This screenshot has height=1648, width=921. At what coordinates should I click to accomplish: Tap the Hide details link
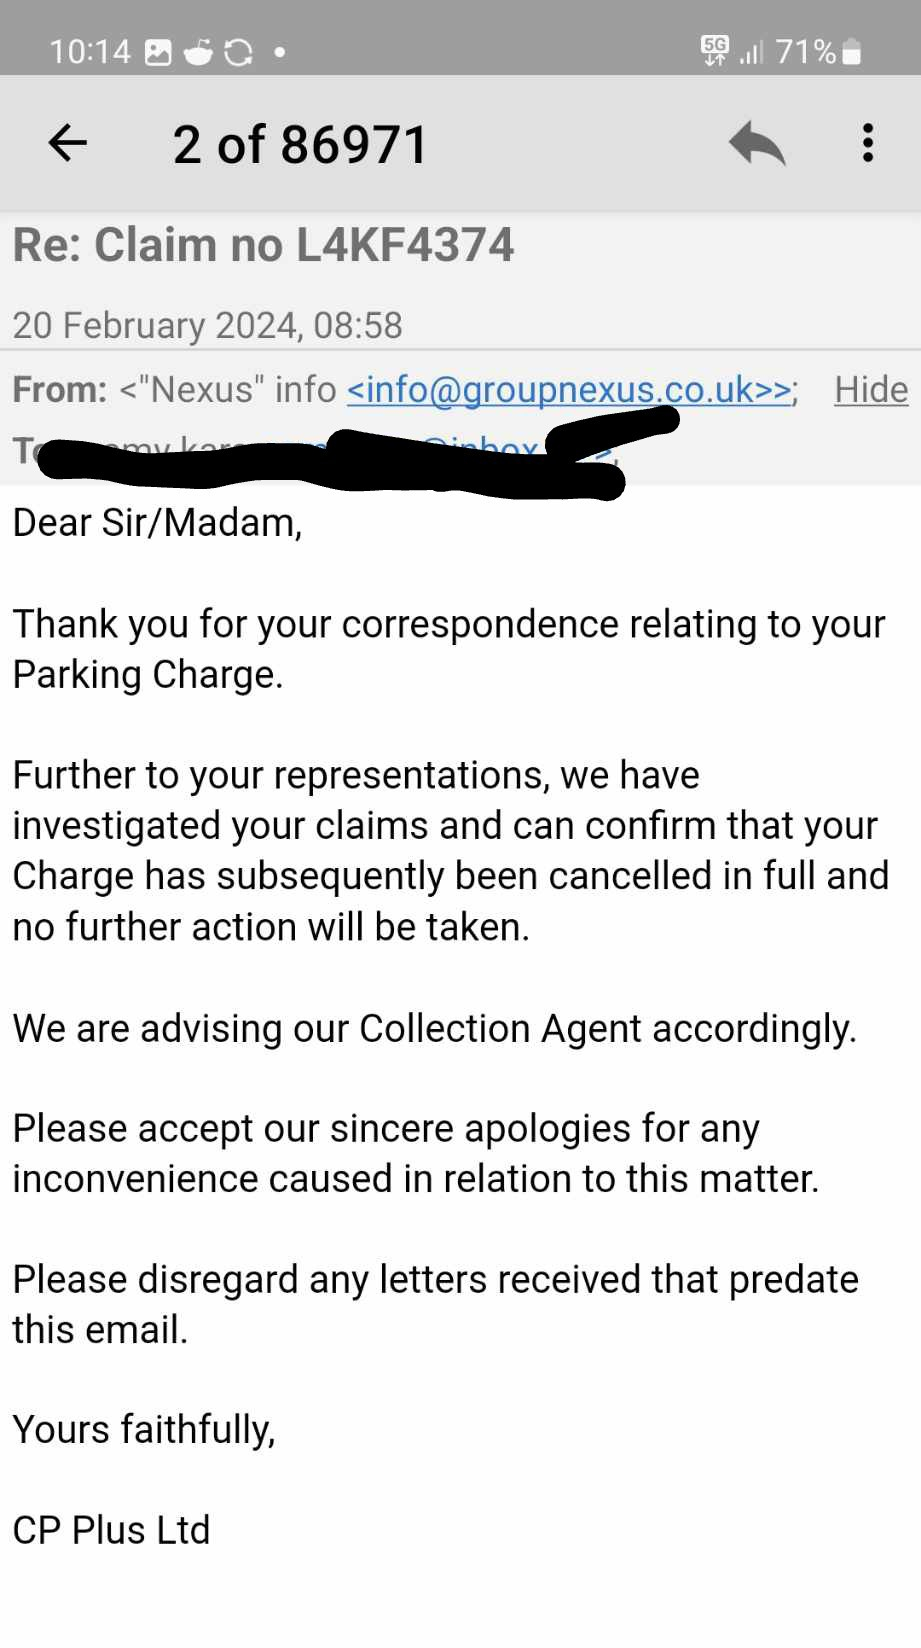pos(871,389)
